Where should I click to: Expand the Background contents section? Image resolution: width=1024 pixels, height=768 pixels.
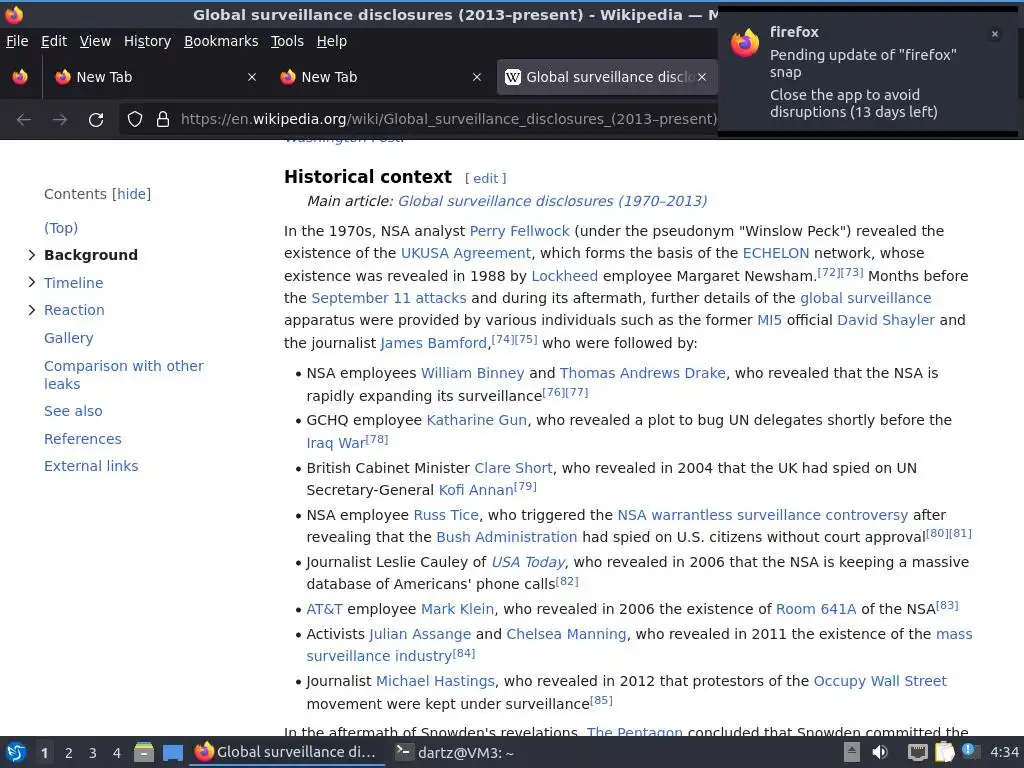click(31, 255)
